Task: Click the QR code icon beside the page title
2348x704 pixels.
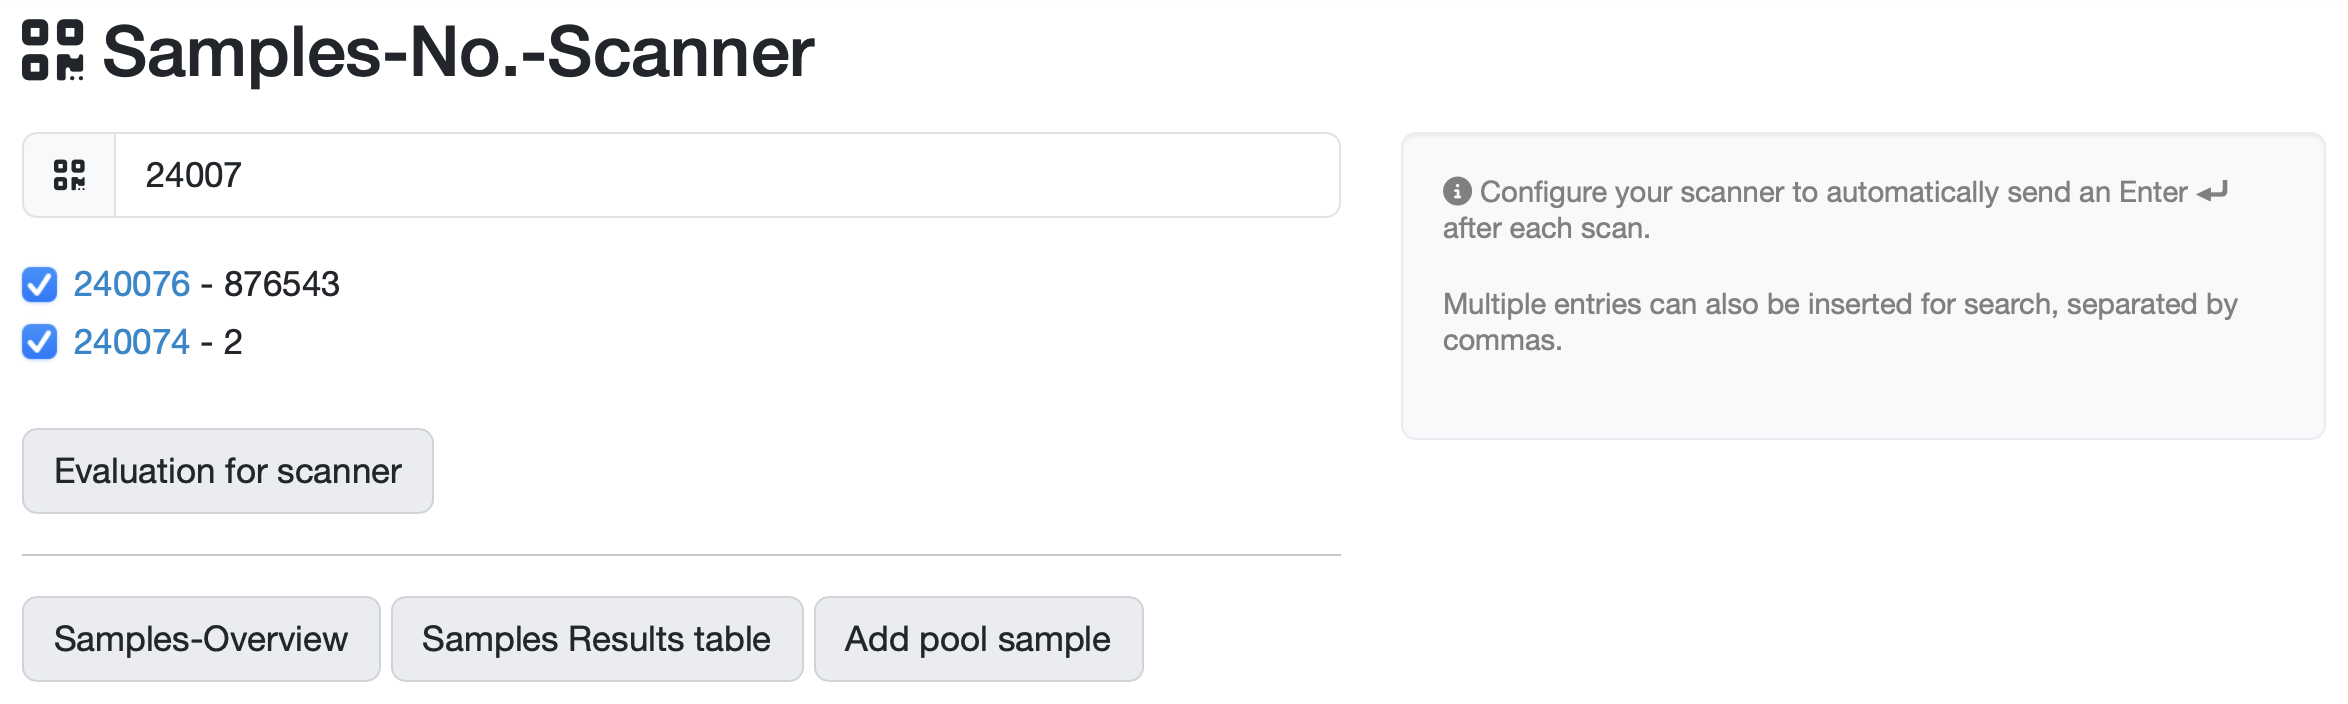Action: tap(52, 50)
